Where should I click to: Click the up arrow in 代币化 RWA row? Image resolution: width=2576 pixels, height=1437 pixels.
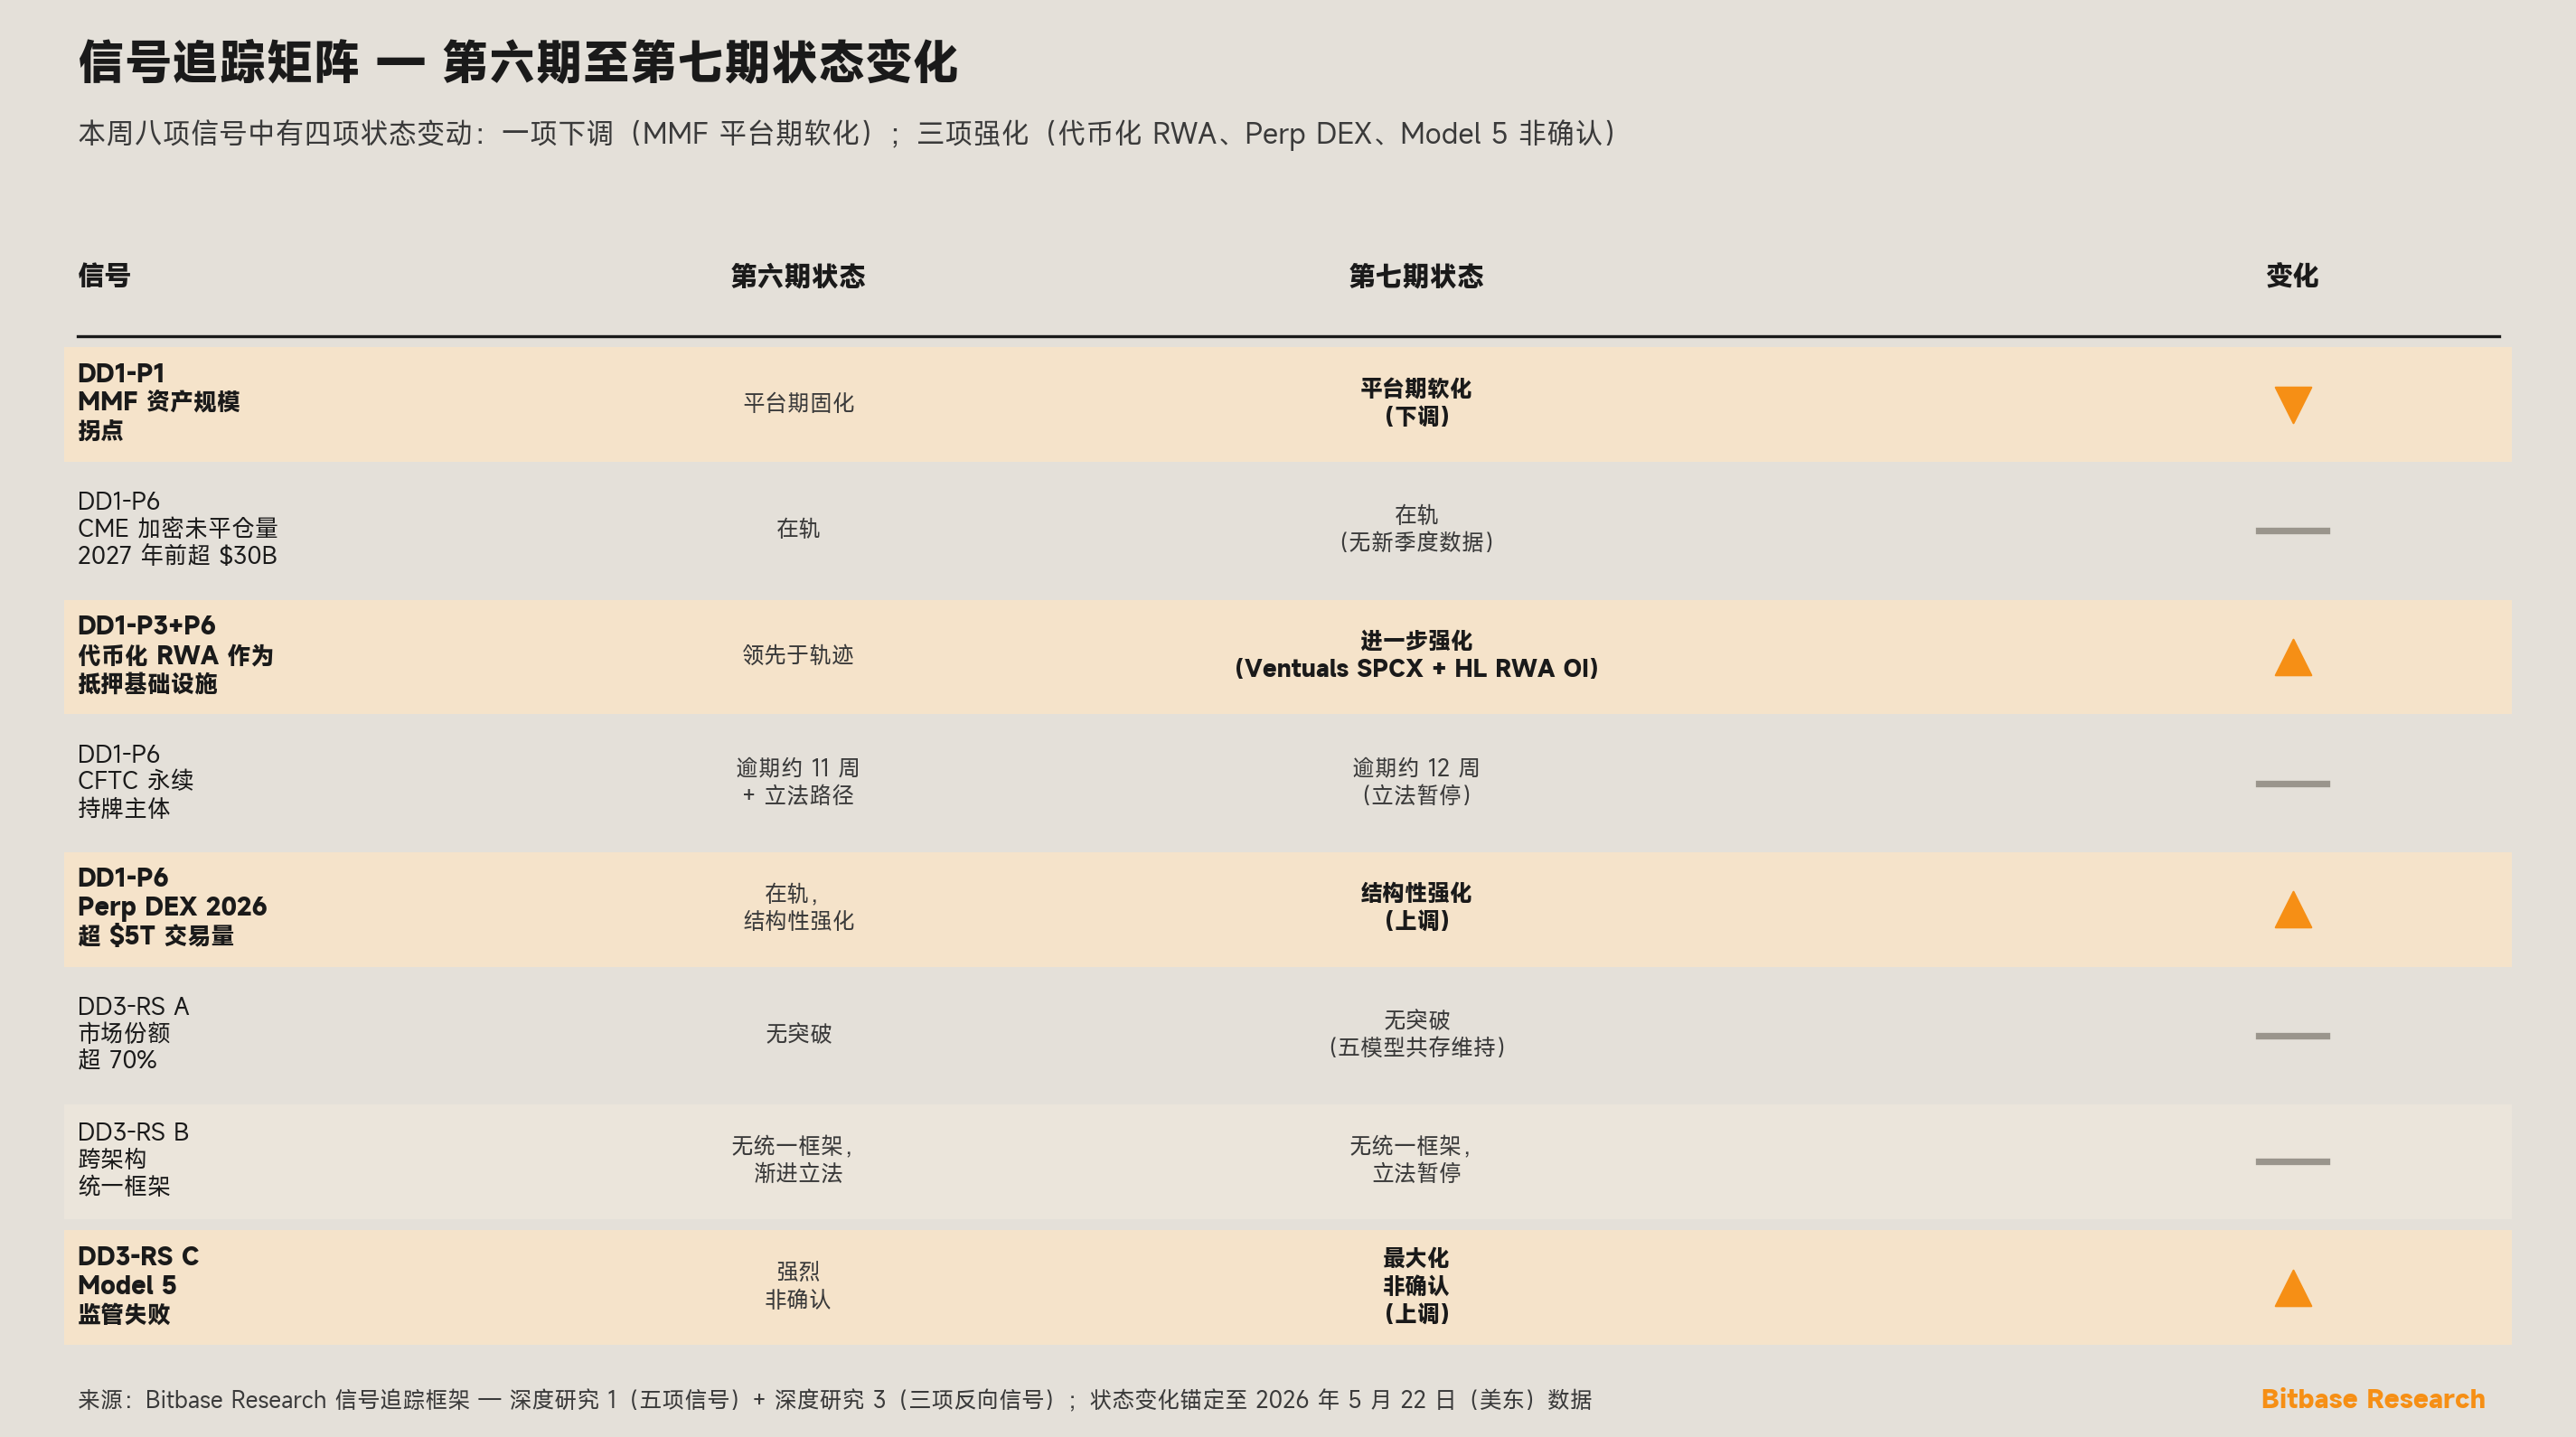[2292, 657]
